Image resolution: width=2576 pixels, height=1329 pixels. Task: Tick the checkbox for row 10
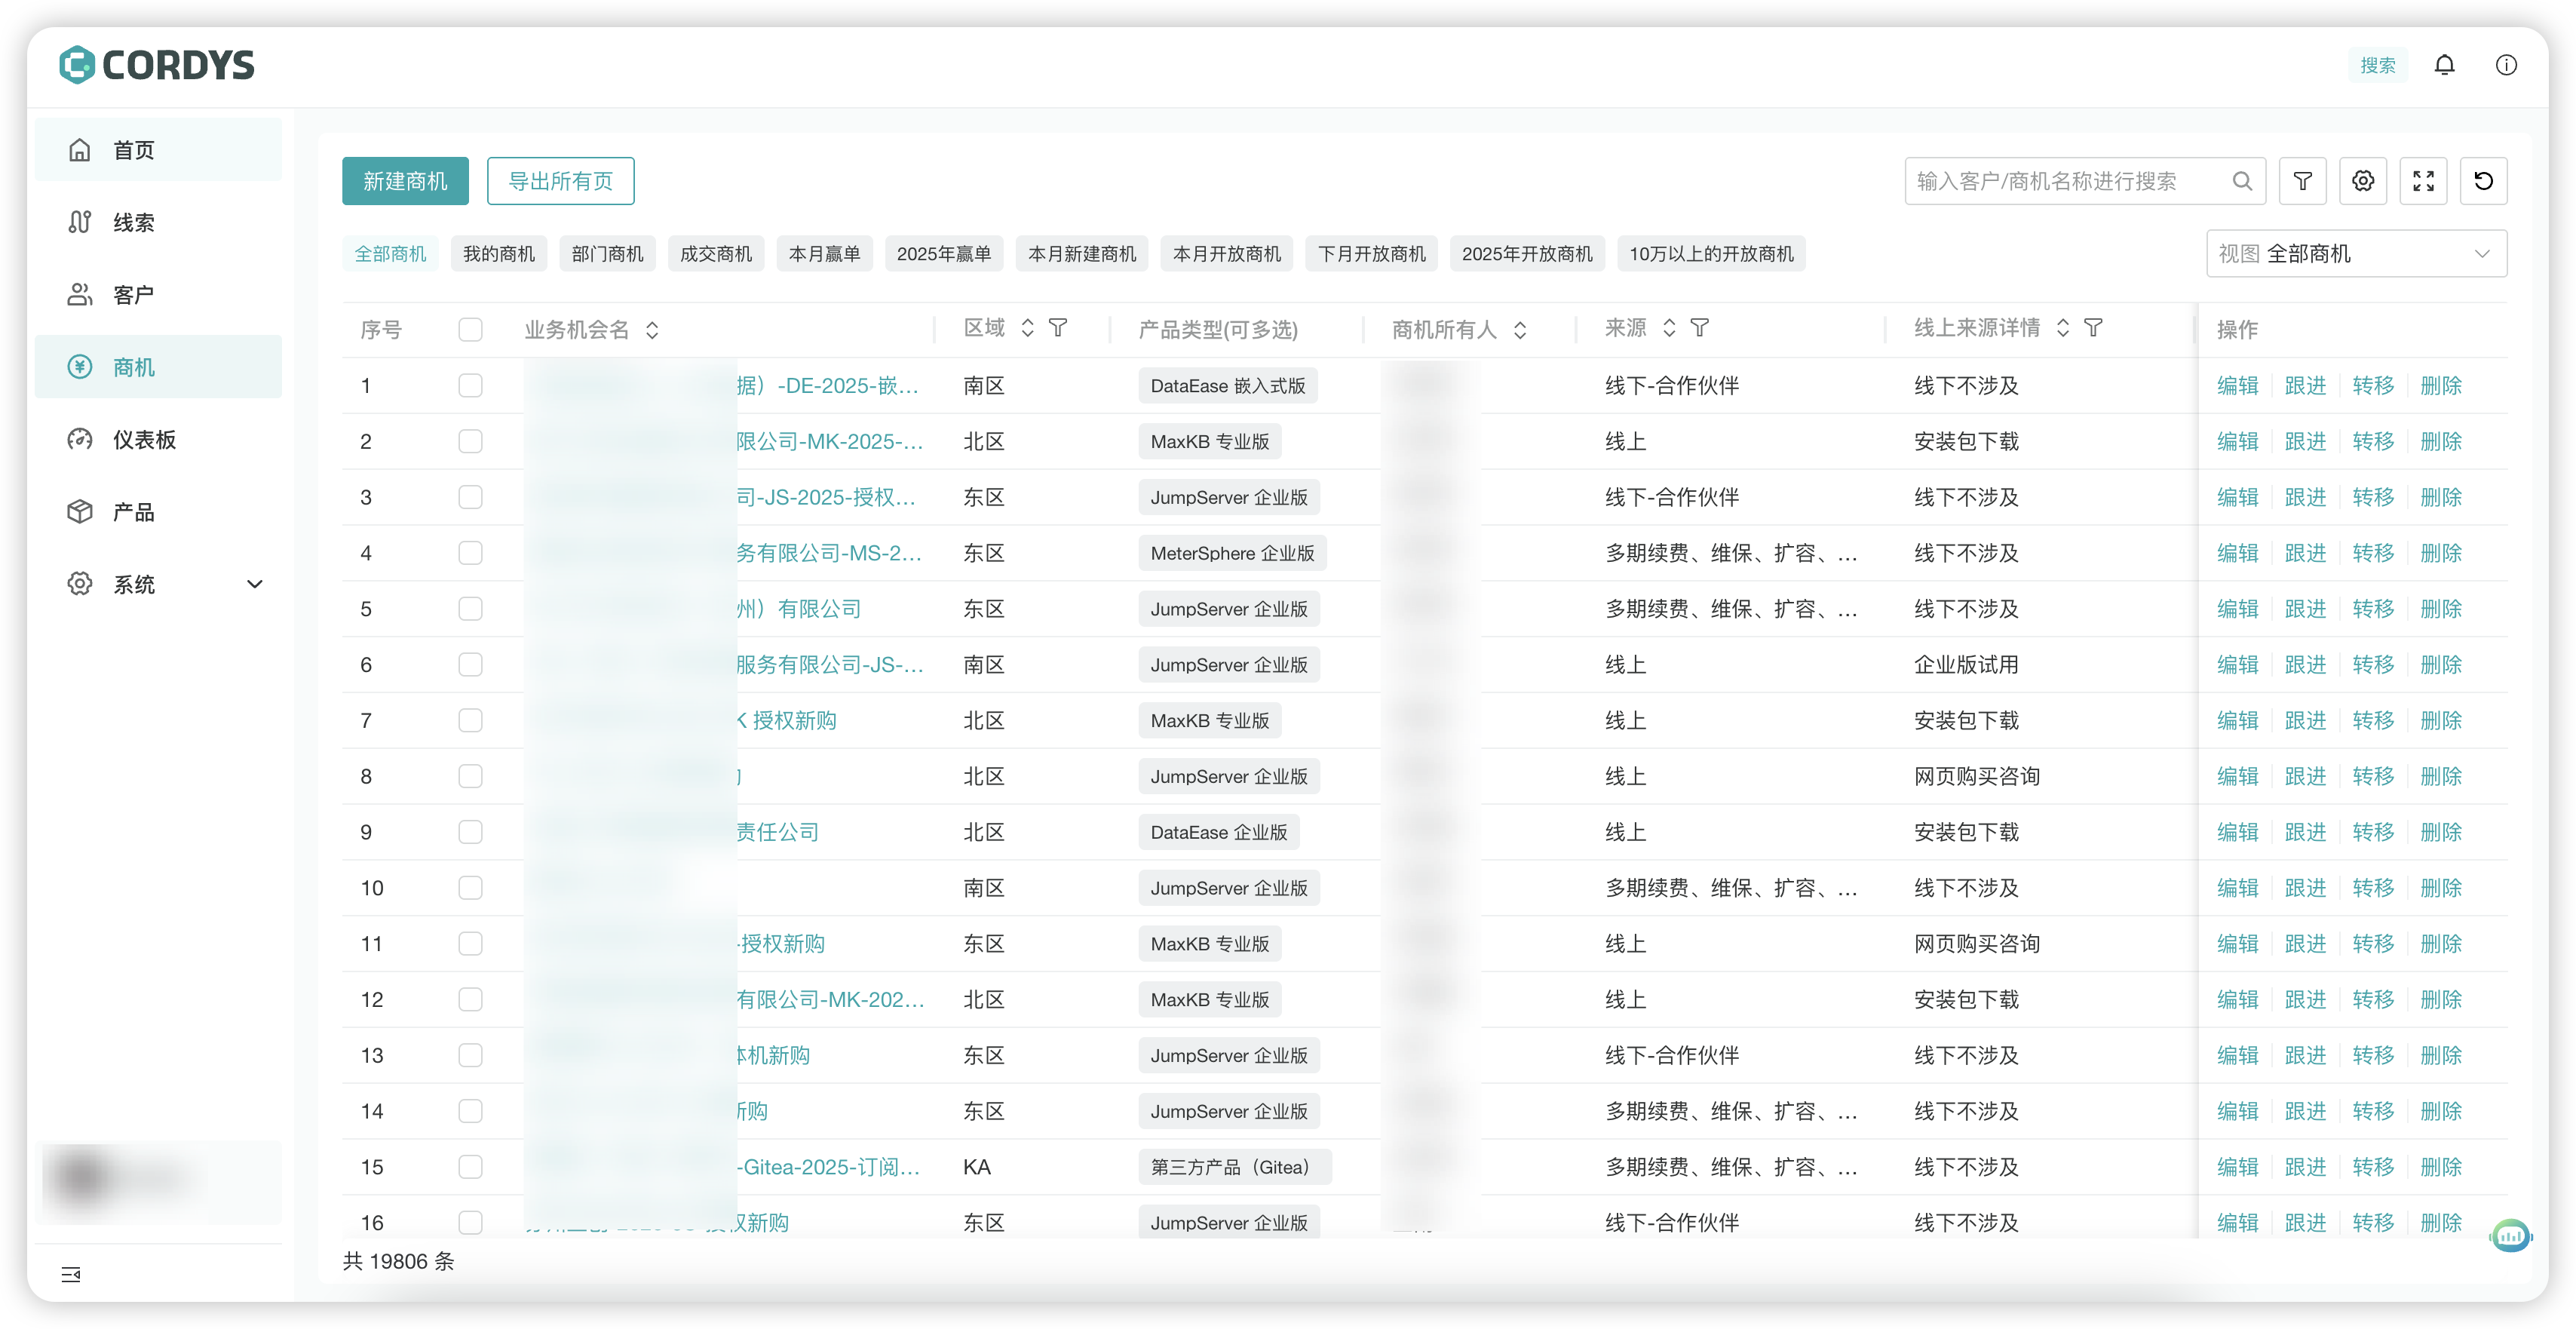[470, 888]
